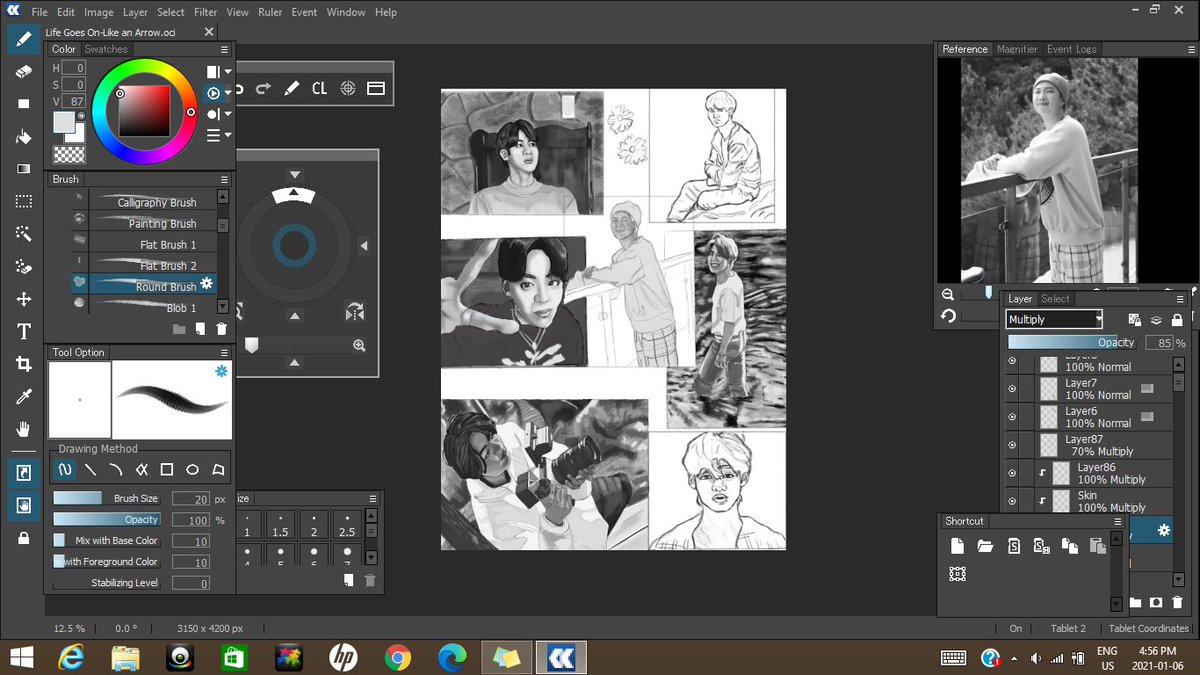The height and width of the screenshot is (675, 1200).
Task: Delete the selected brush with the trash icon
Action: pos(221,328)
